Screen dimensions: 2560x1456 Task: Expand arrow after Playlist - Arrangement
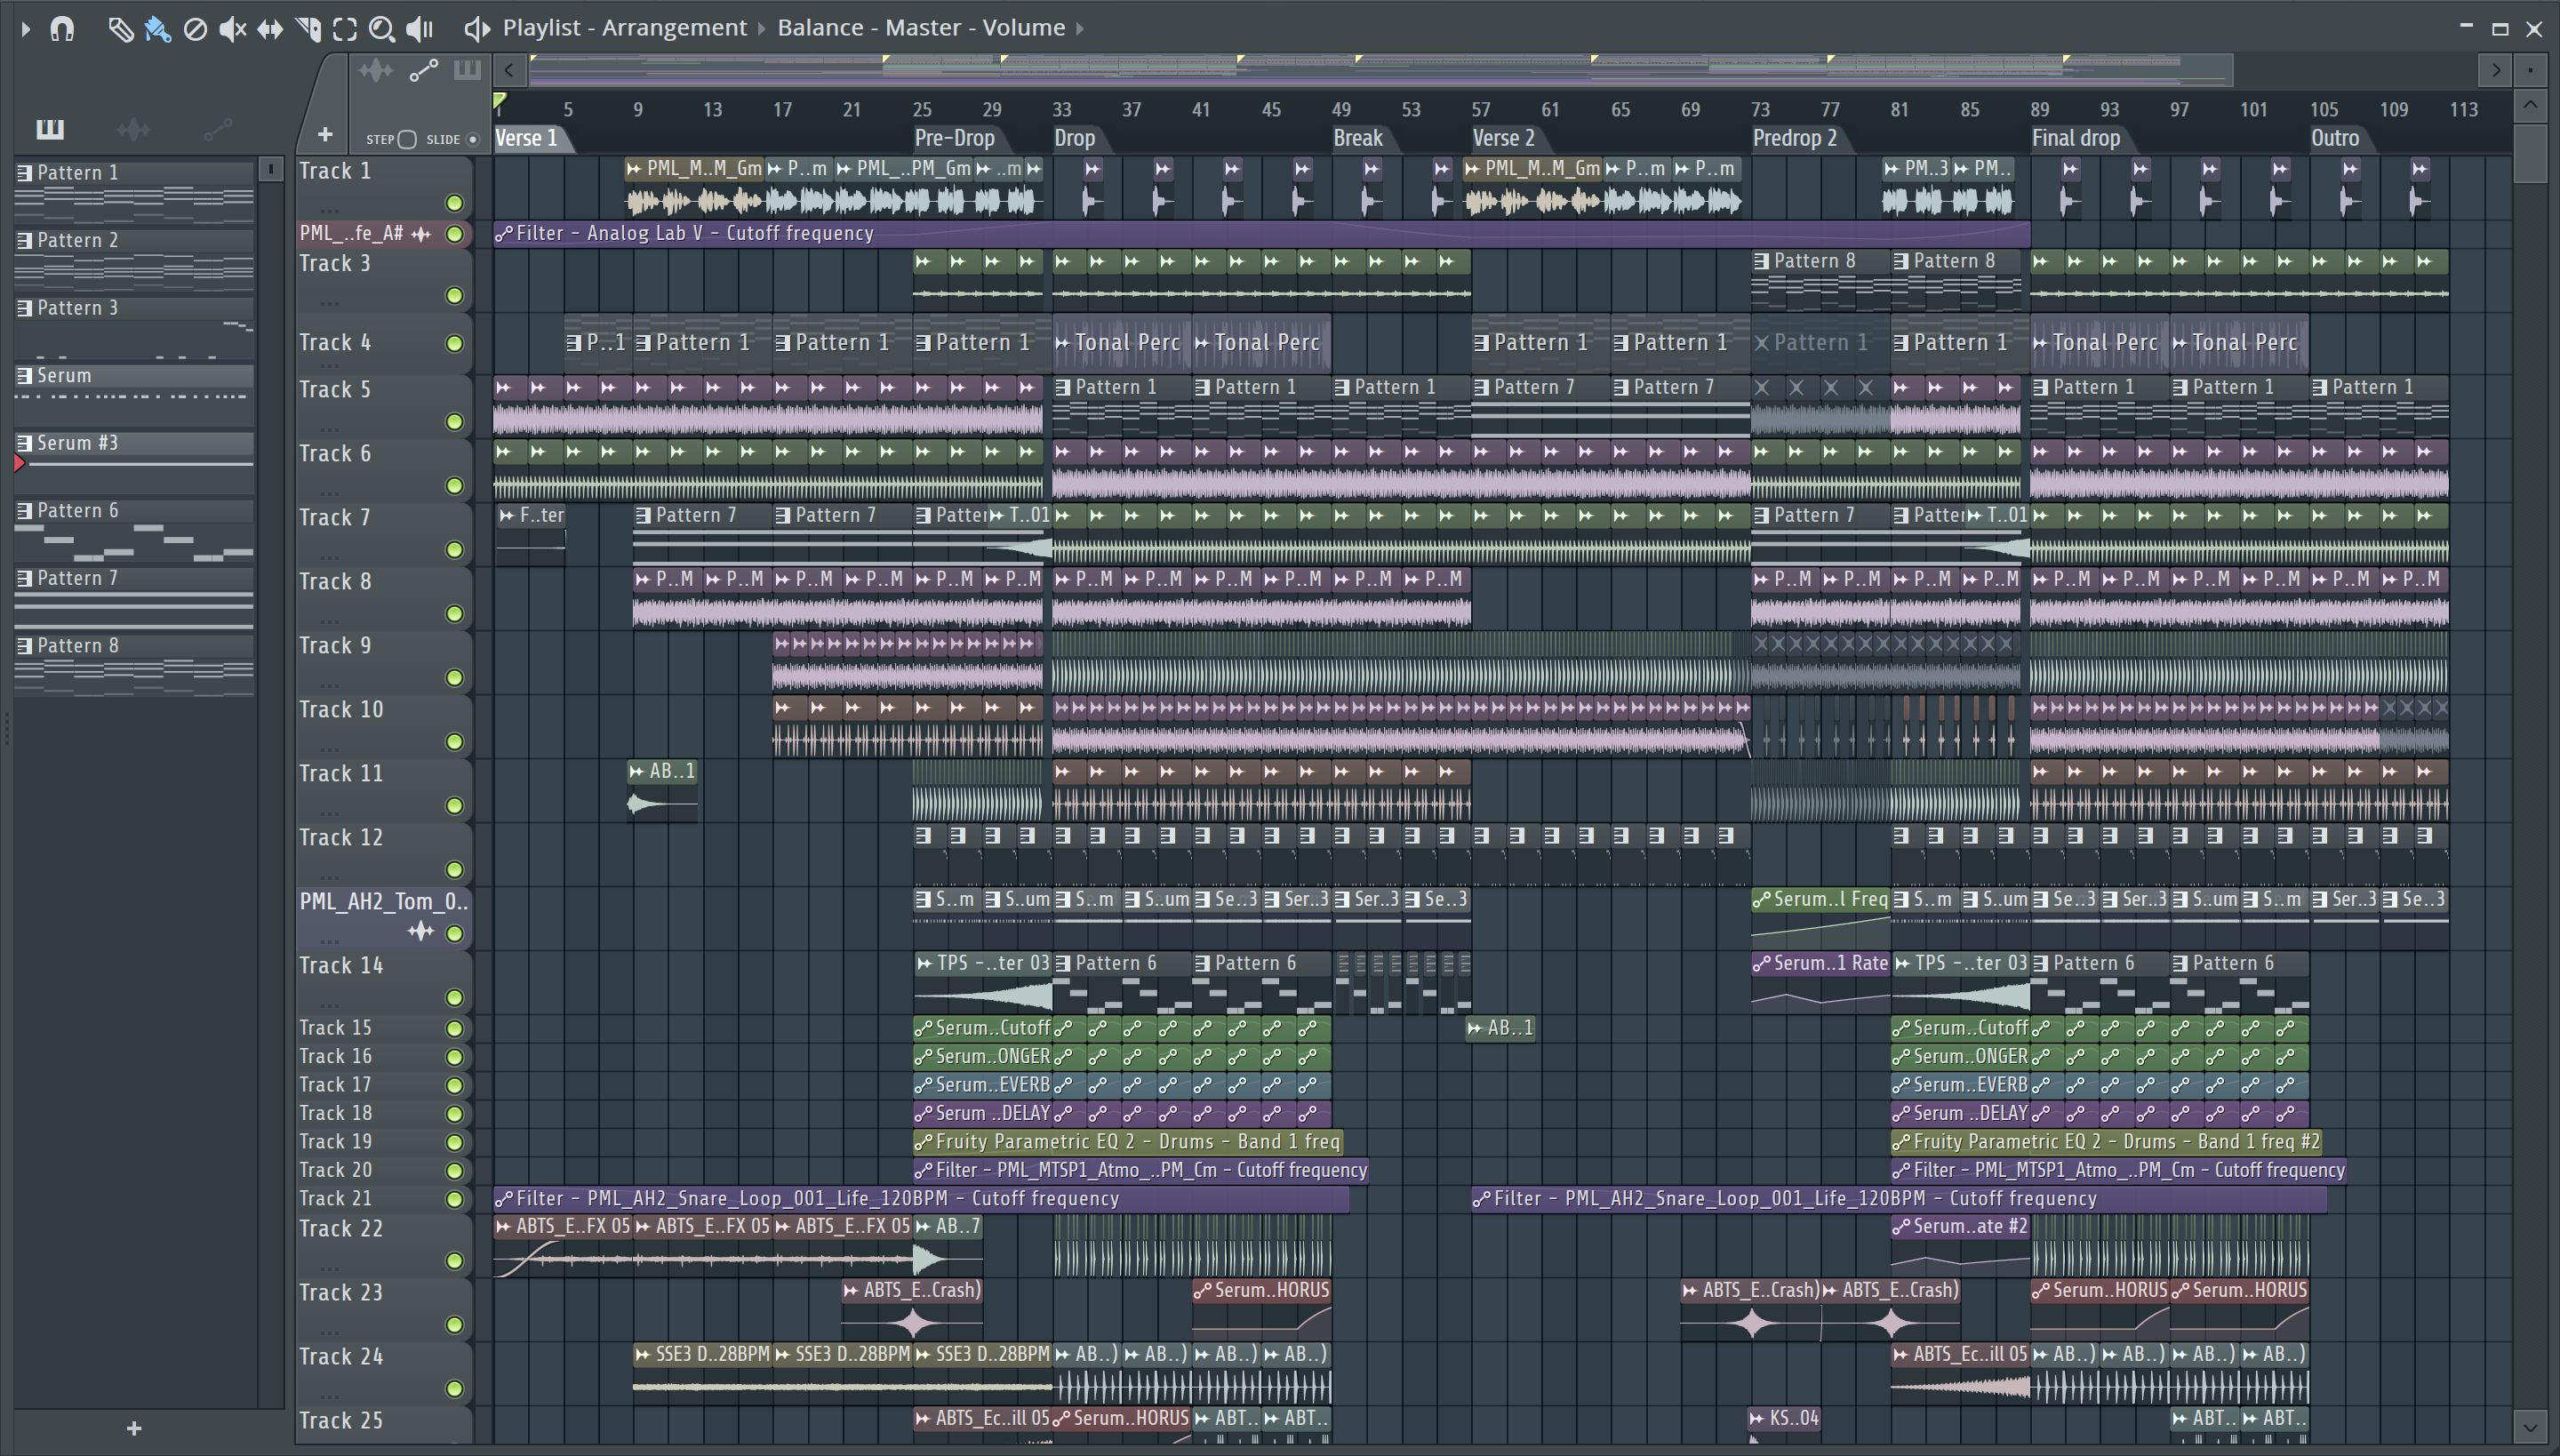(761, 28)
